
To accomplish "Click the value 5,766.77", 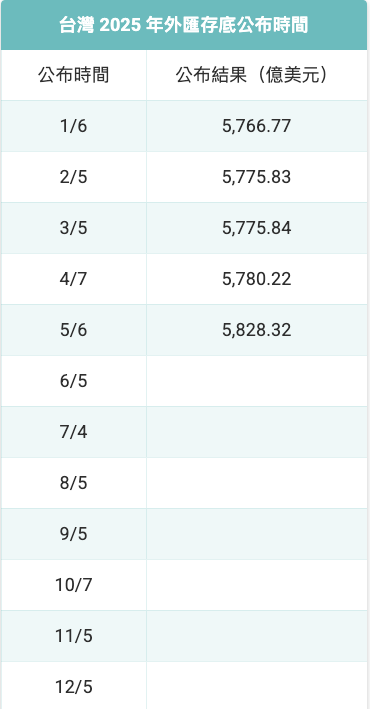I will [256, 126].
